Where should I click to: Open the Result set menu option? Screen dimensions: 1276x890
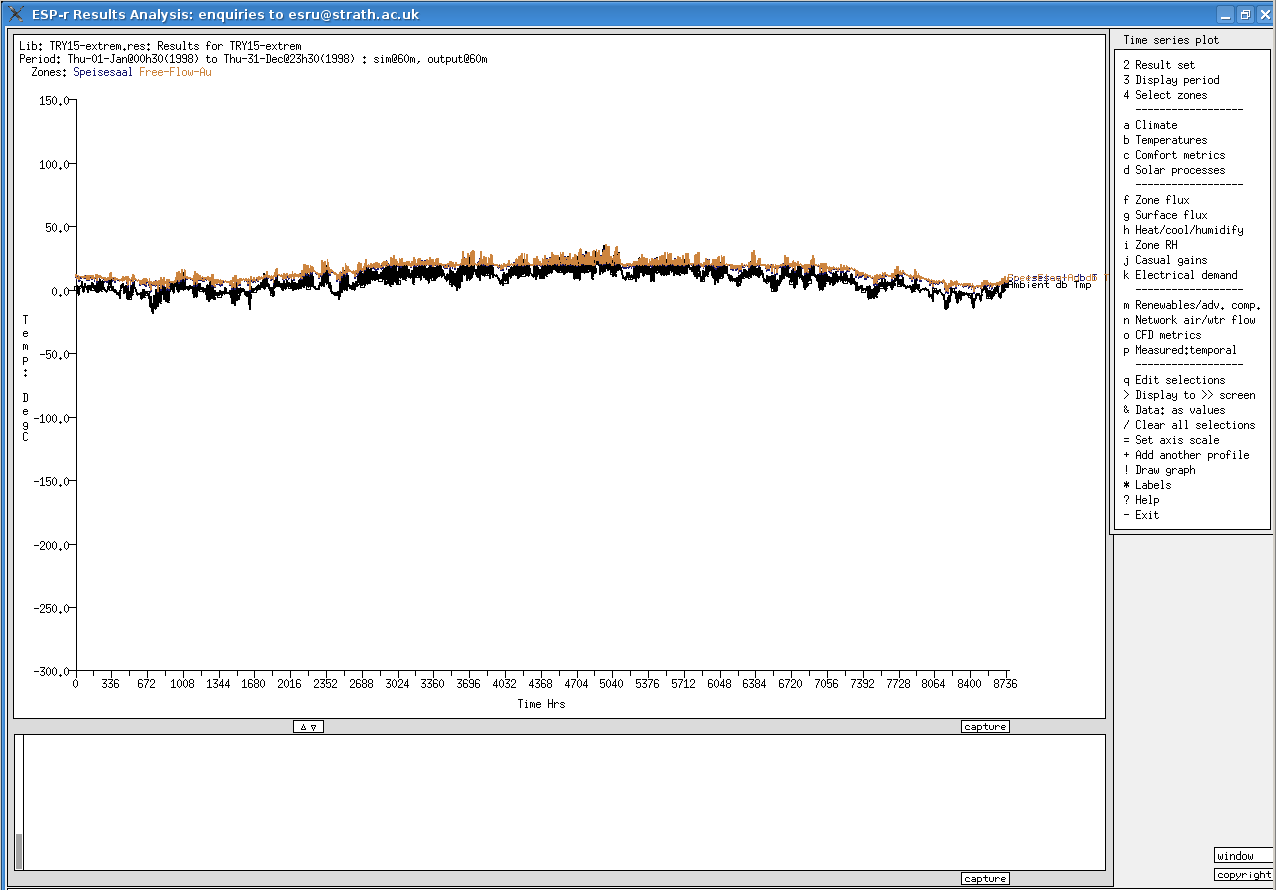(x=1164, y=65)
